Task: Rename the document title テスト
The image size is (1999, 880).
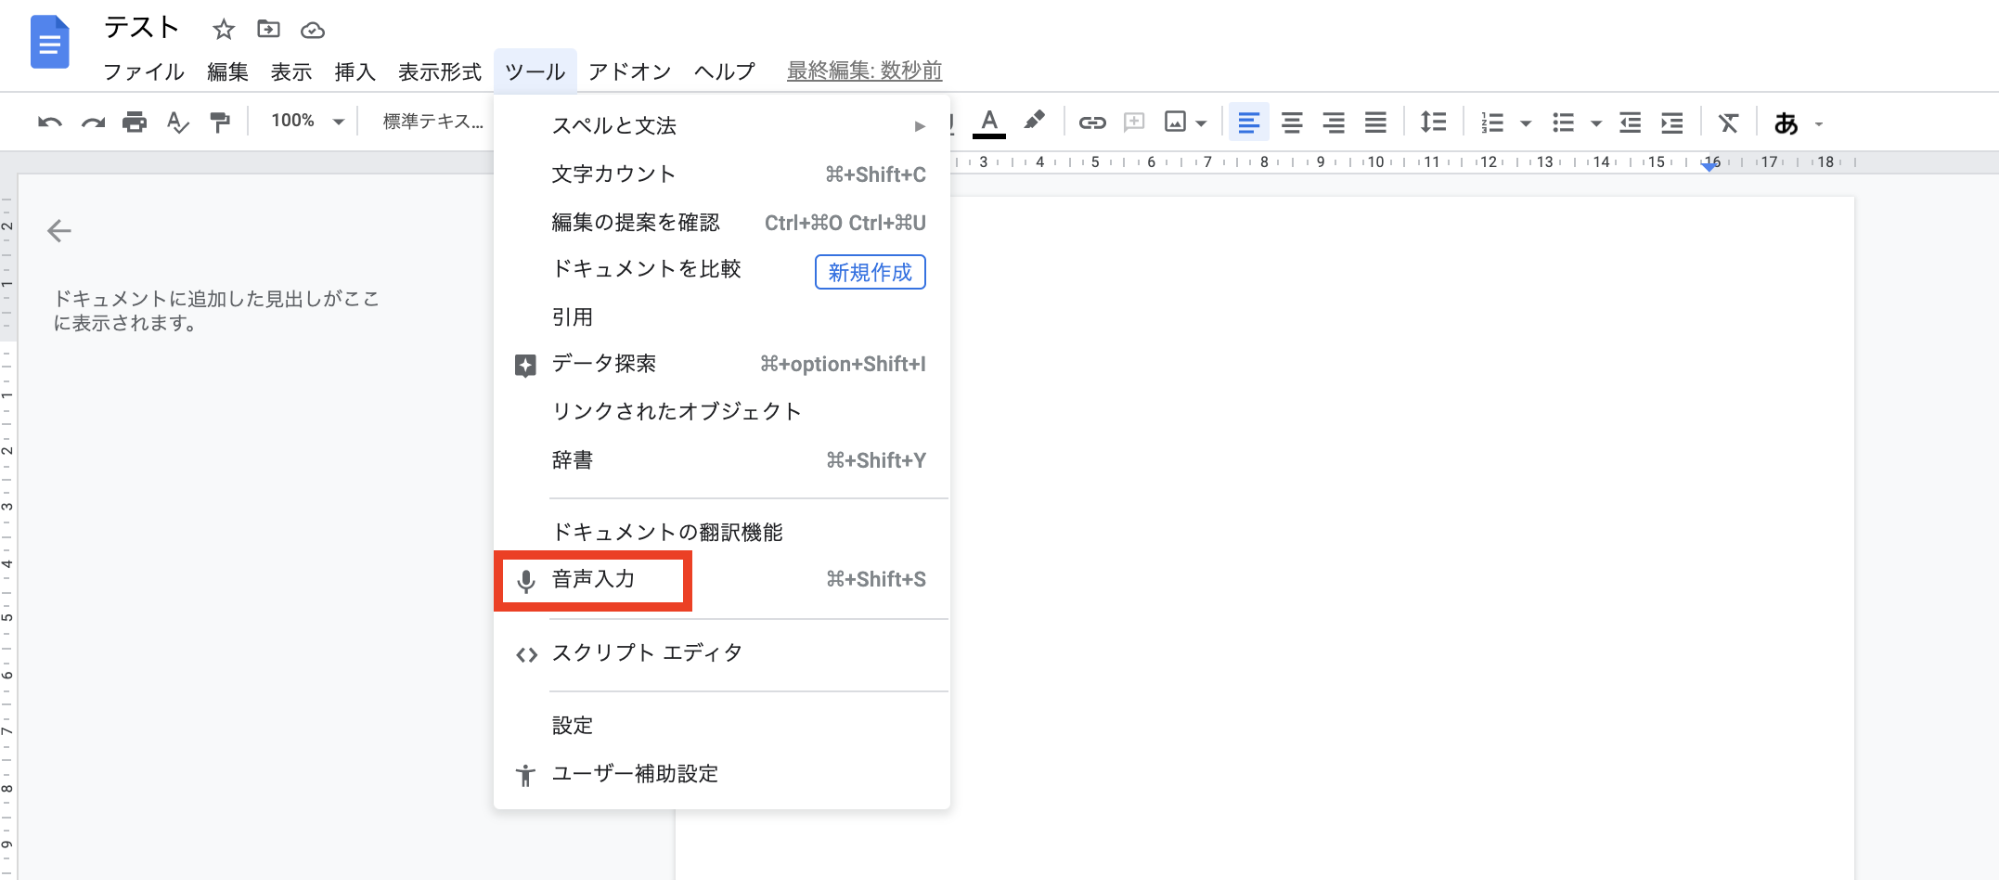Action: pyautogui.click(x=142, y=28)
